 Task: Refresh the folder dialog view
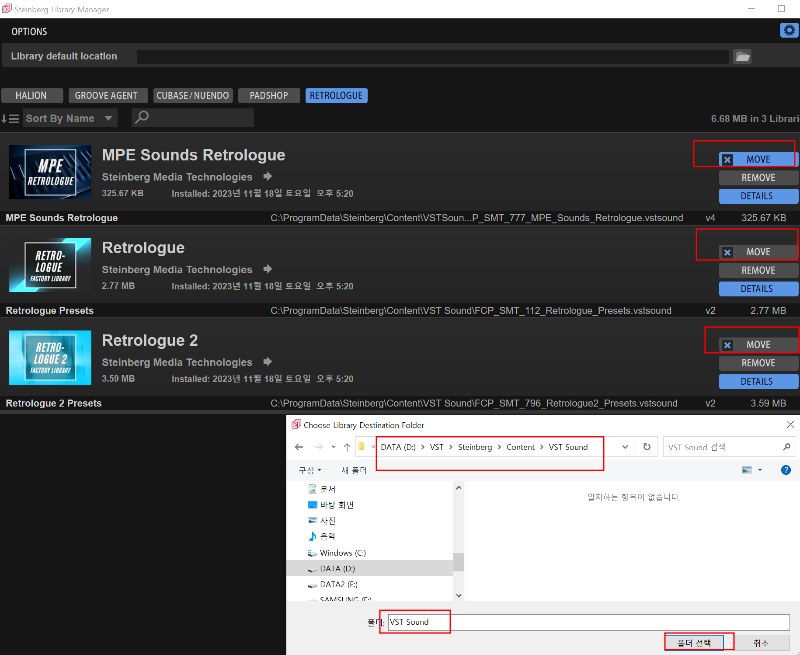point(646,446)
